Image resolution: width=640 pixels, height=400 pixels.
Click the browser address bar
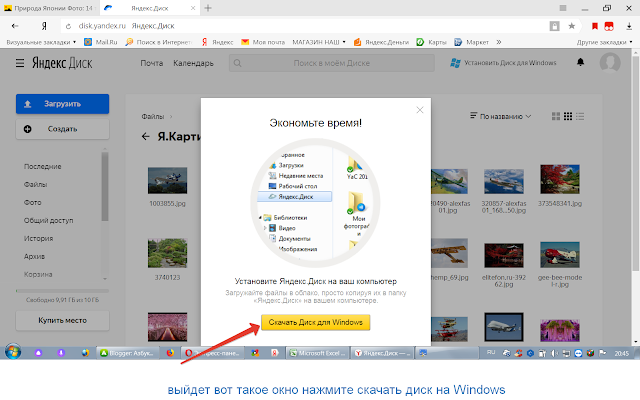(x=302, y=26)
